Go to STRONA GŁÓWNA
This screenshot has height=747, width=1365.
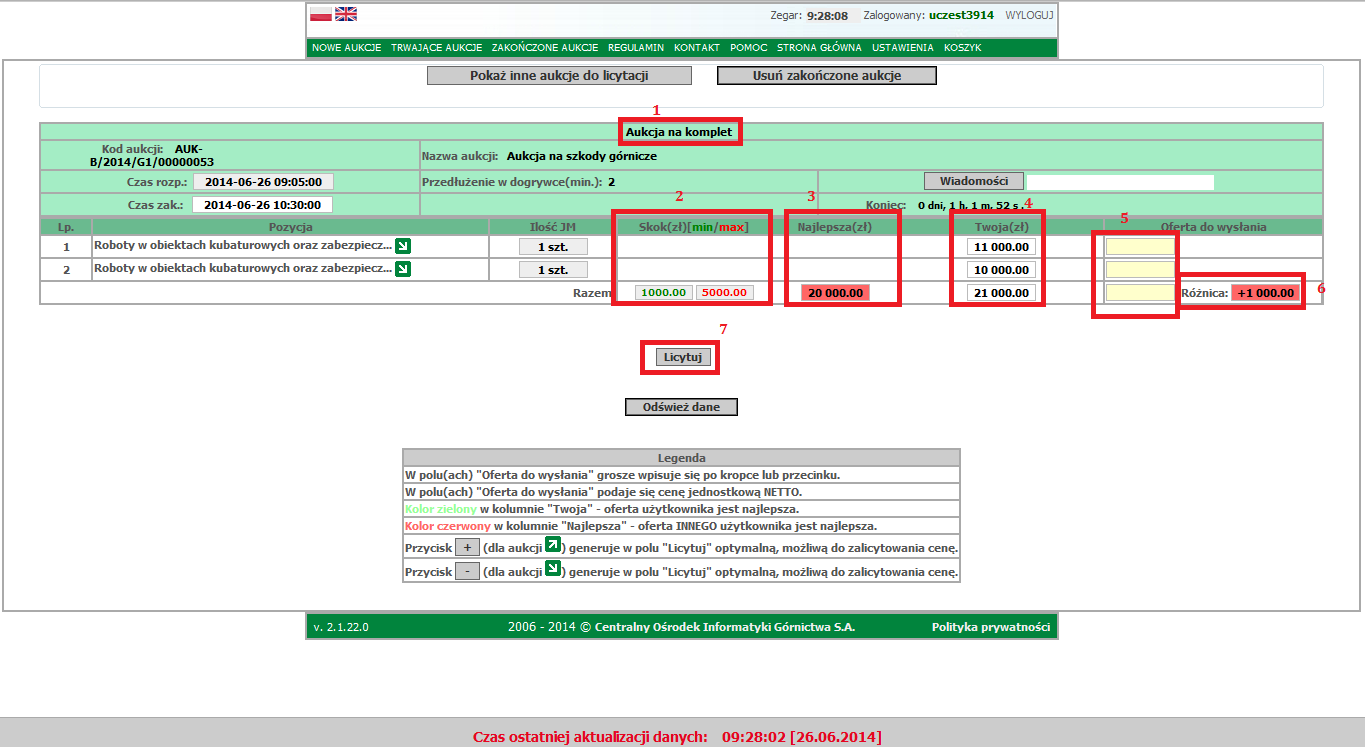pos(820,48)
